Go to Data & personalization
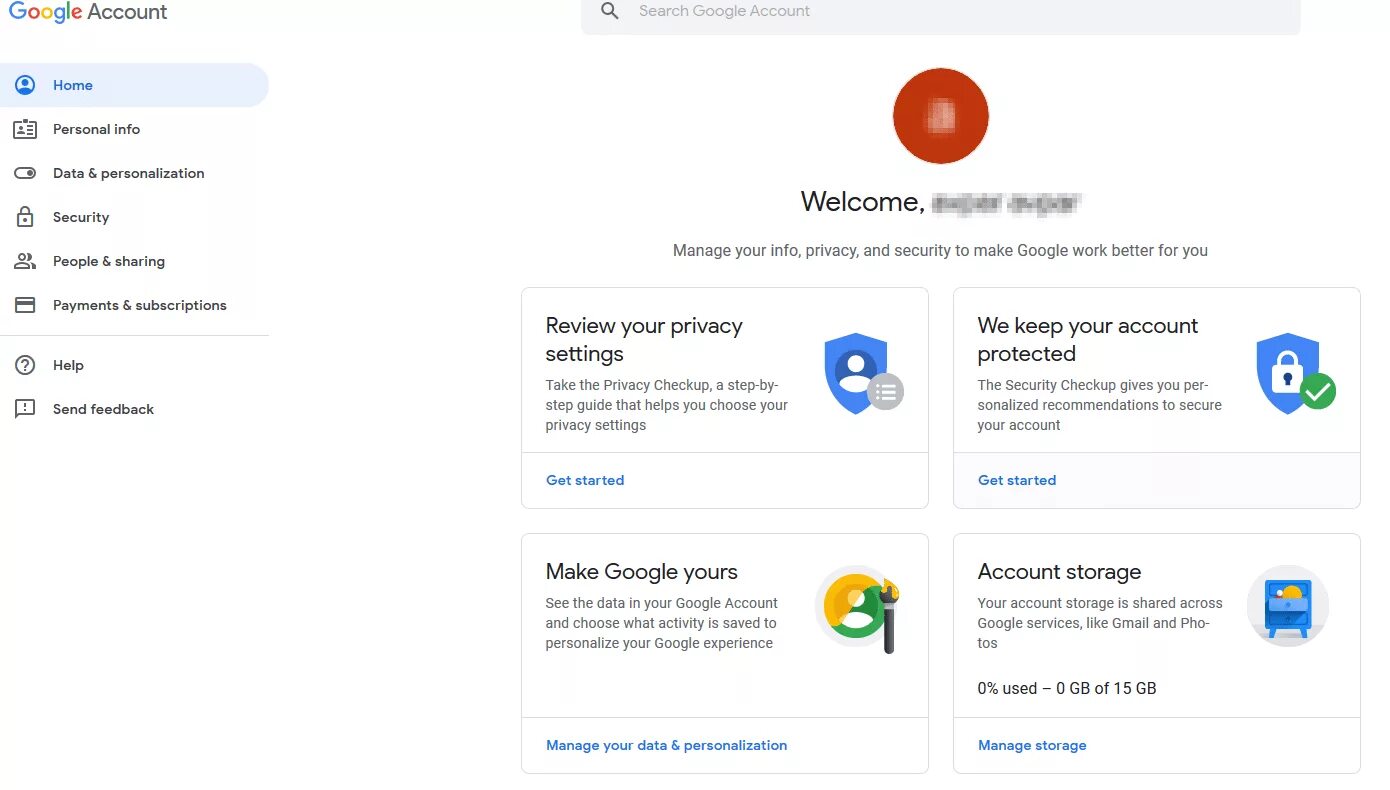The width and height of the screenshot is (1390, 790). coord(134,173)
